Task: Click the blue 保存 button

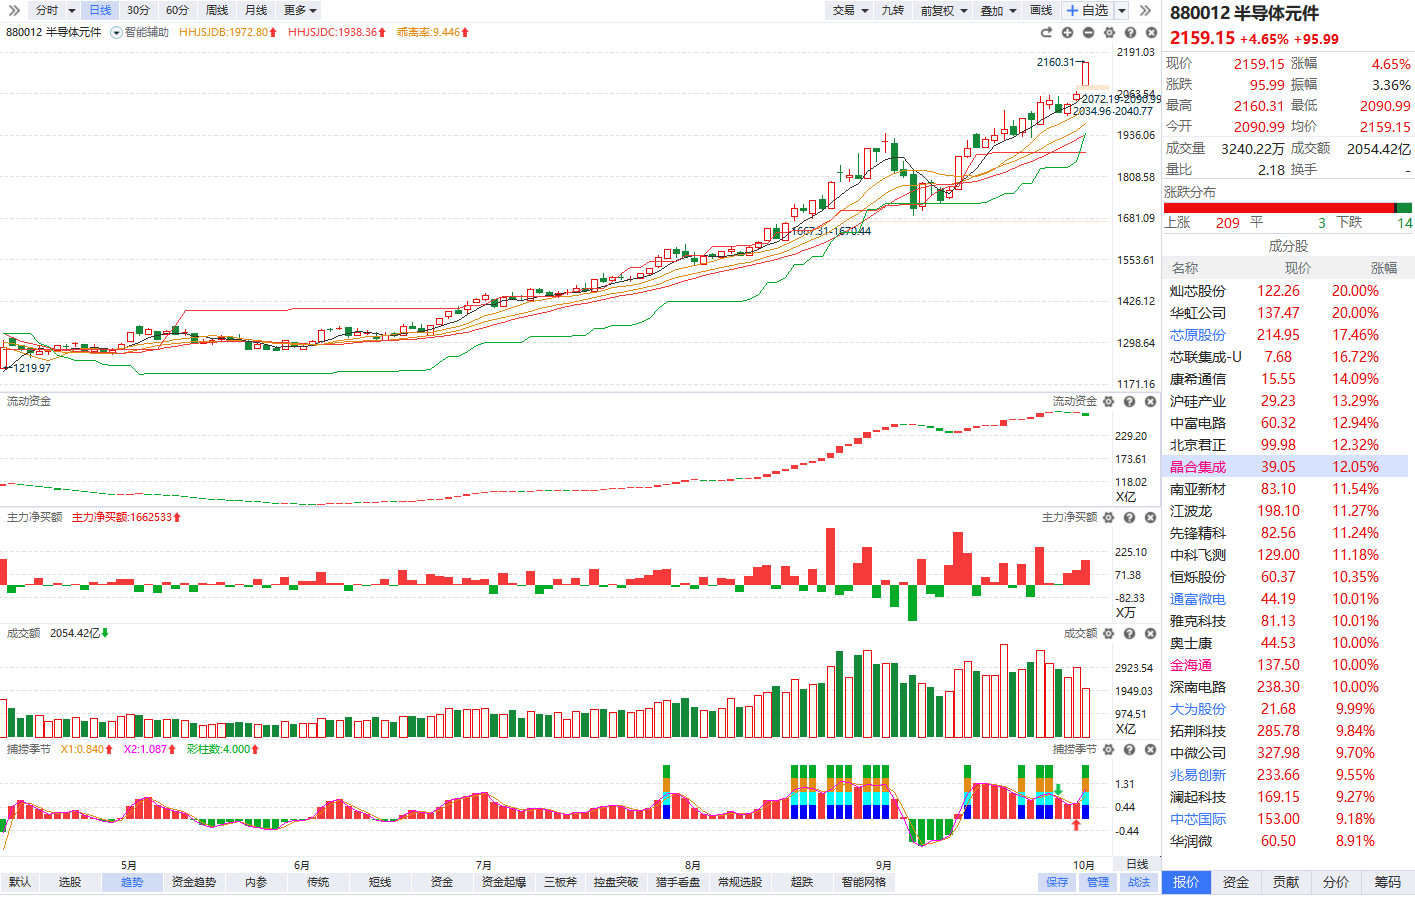Action: [x=1057, y=882]
